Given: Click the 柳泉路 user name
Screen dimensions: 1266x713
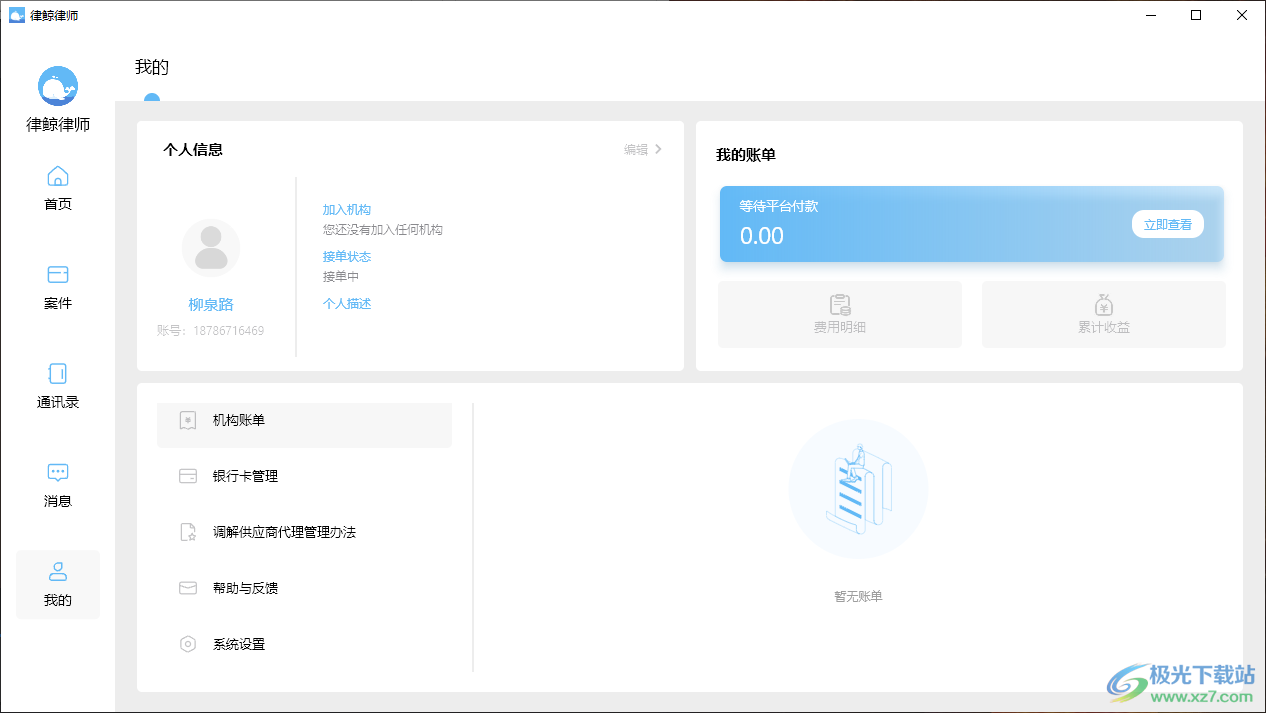Looking at the screenshot, I should click(x=211, y=305).
